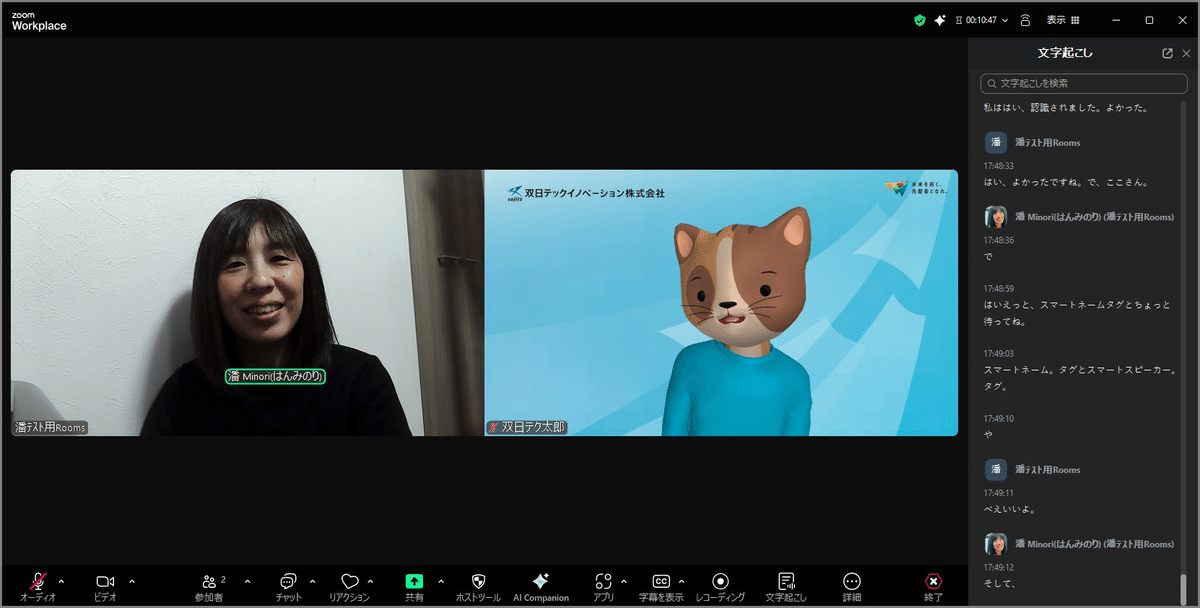This screenshot has height=608, width=1200.
Task: Pop out the 文字起こし transcript panel
Action: (1168, 54)
